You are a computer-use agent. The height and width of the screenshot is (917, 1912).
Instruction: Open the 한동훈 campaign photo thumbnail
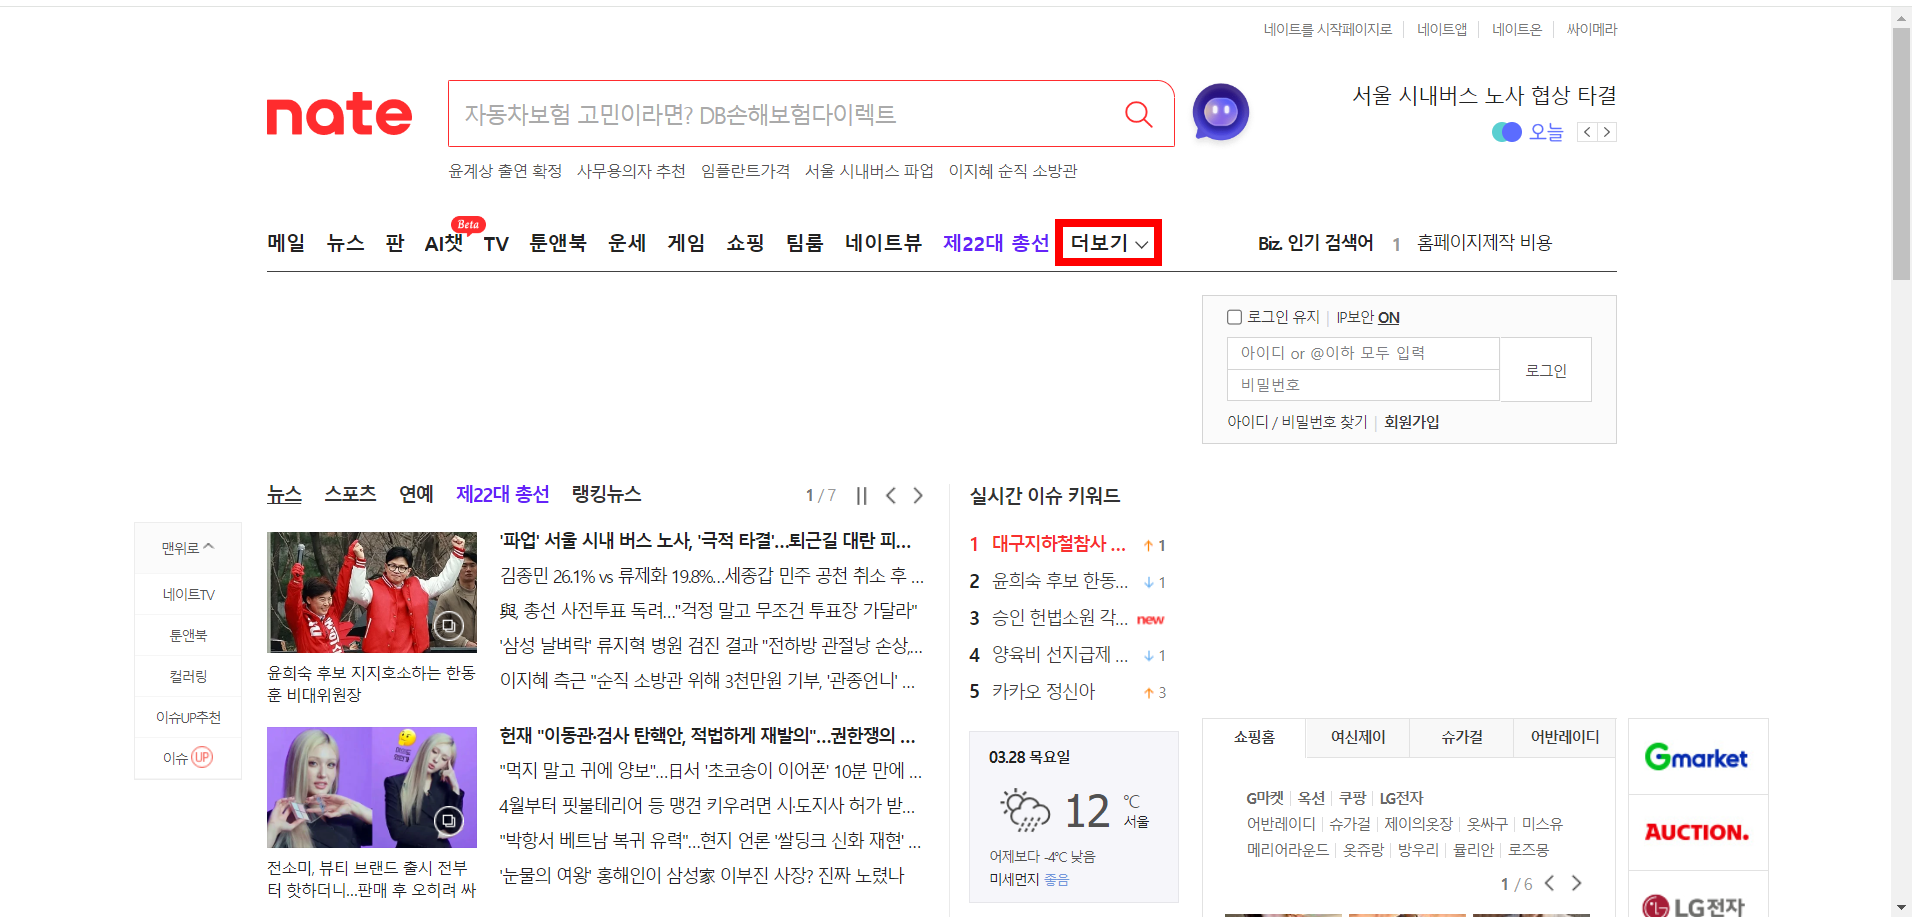[372, 592]
